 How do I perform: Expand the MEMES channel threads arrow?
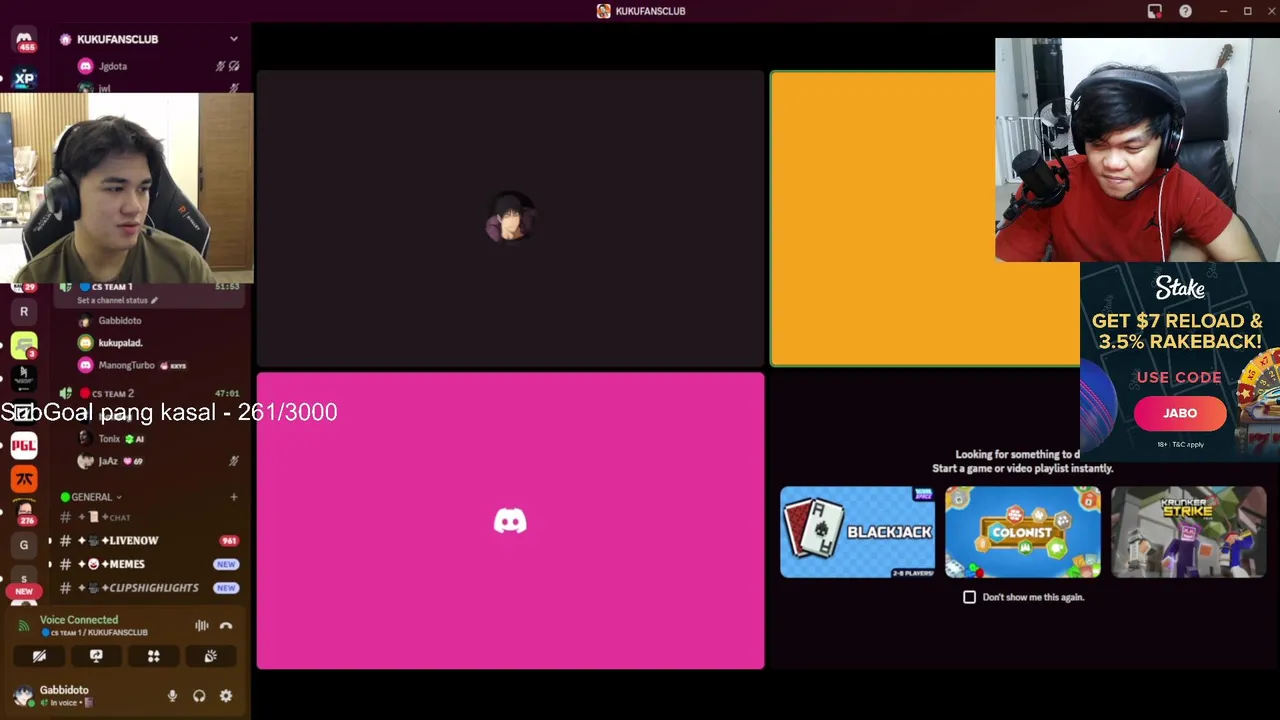click(50, 564)
